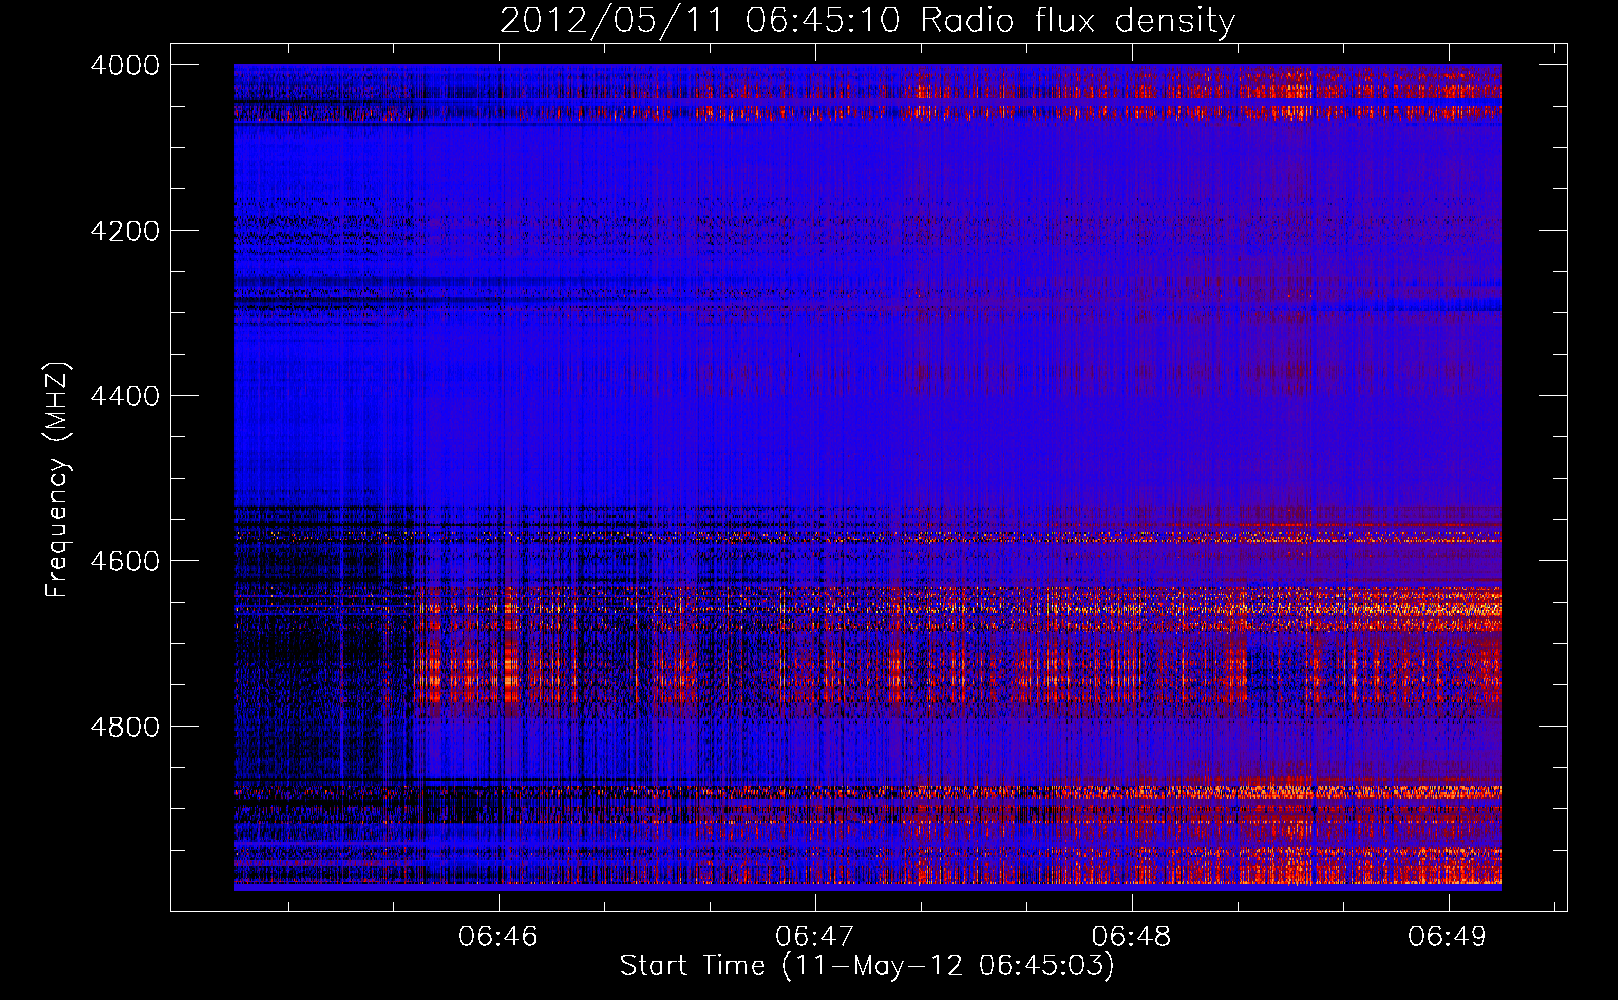Screen dimensions: 1618x1000
Task: Click the 06:47 time axis label
Action: (x=815, y=936)
